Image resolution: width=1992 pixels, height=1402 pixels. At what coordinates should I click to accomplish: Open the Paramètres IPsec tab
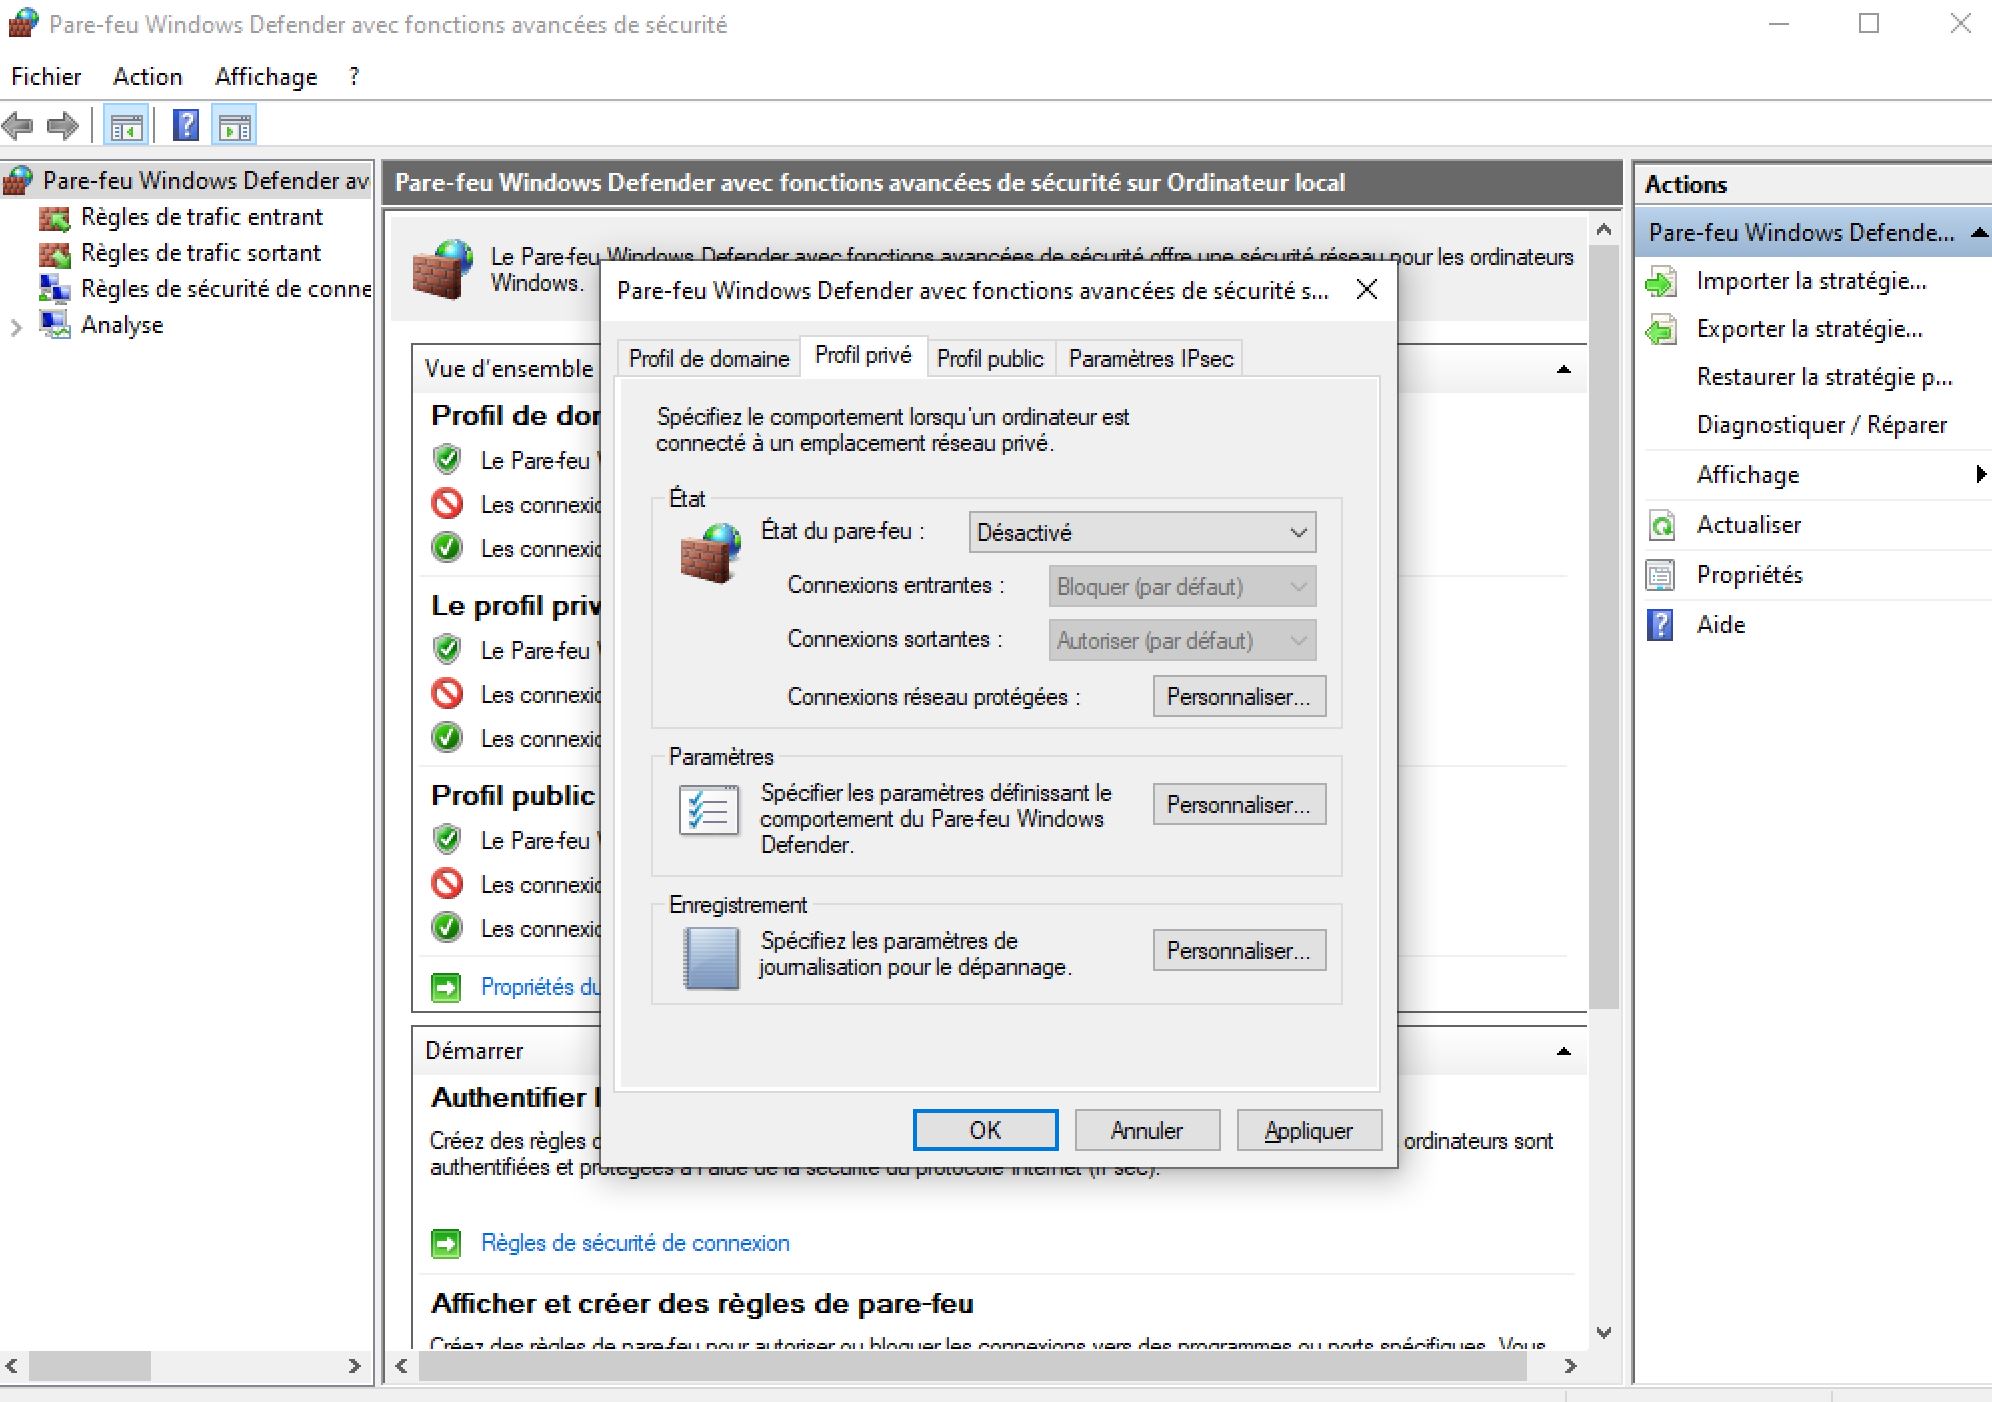[1150, 358]
